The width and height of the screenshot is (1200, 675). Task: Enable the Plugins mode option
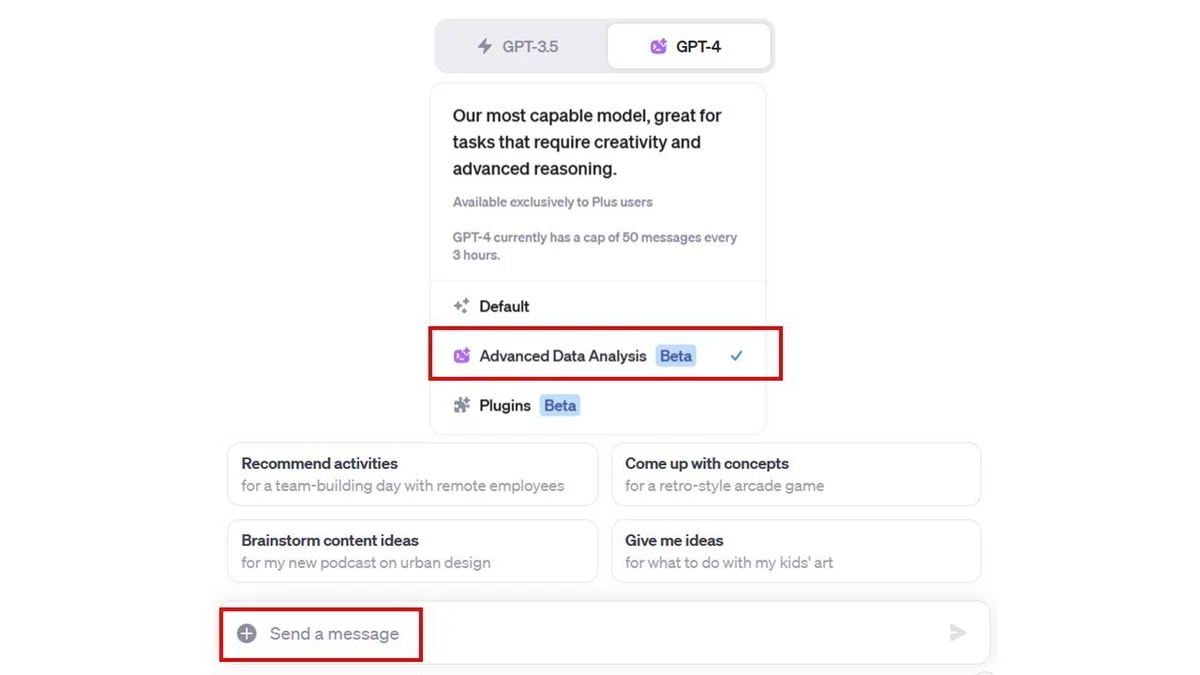598,405
